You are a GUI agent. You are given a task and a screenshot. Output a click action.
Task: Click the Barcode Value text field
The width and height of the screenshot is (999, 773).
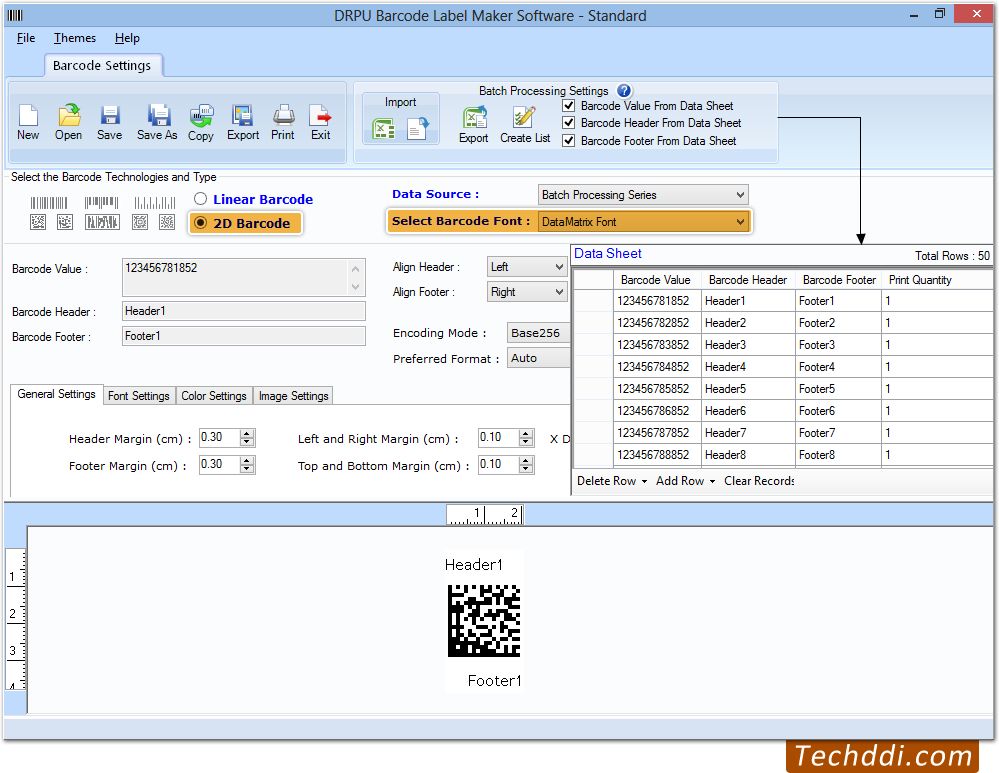(243, 277)
